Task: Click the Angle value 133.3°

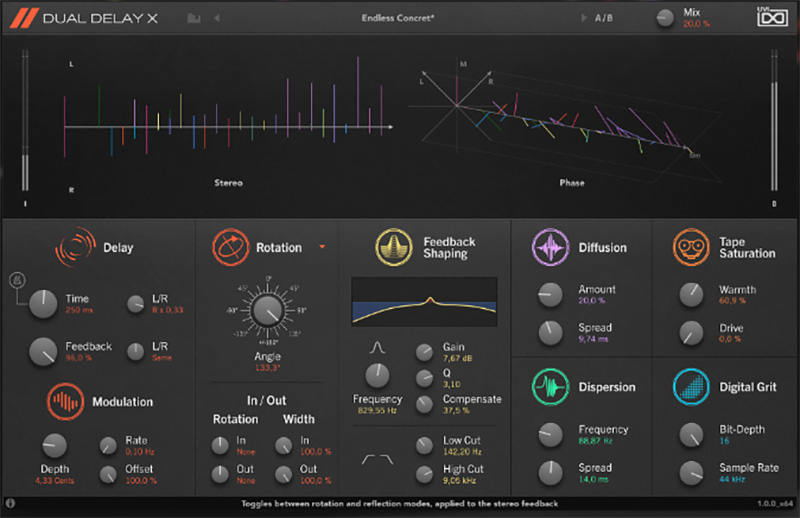Action: point(268,367)
